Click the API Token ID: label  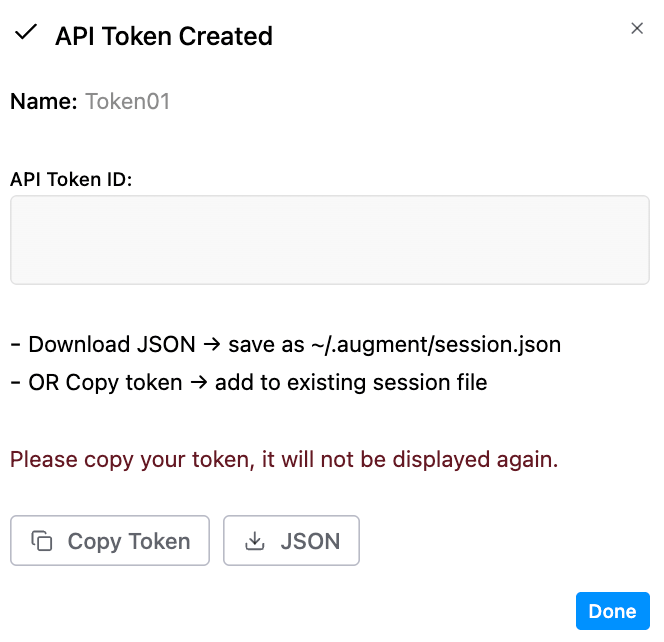tap(71, 179)
